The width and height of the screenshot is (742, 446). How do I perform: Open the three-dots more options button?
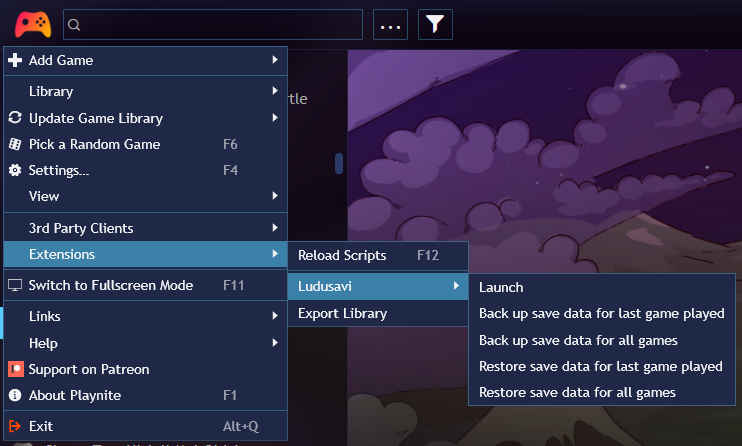tap(390, 25)
